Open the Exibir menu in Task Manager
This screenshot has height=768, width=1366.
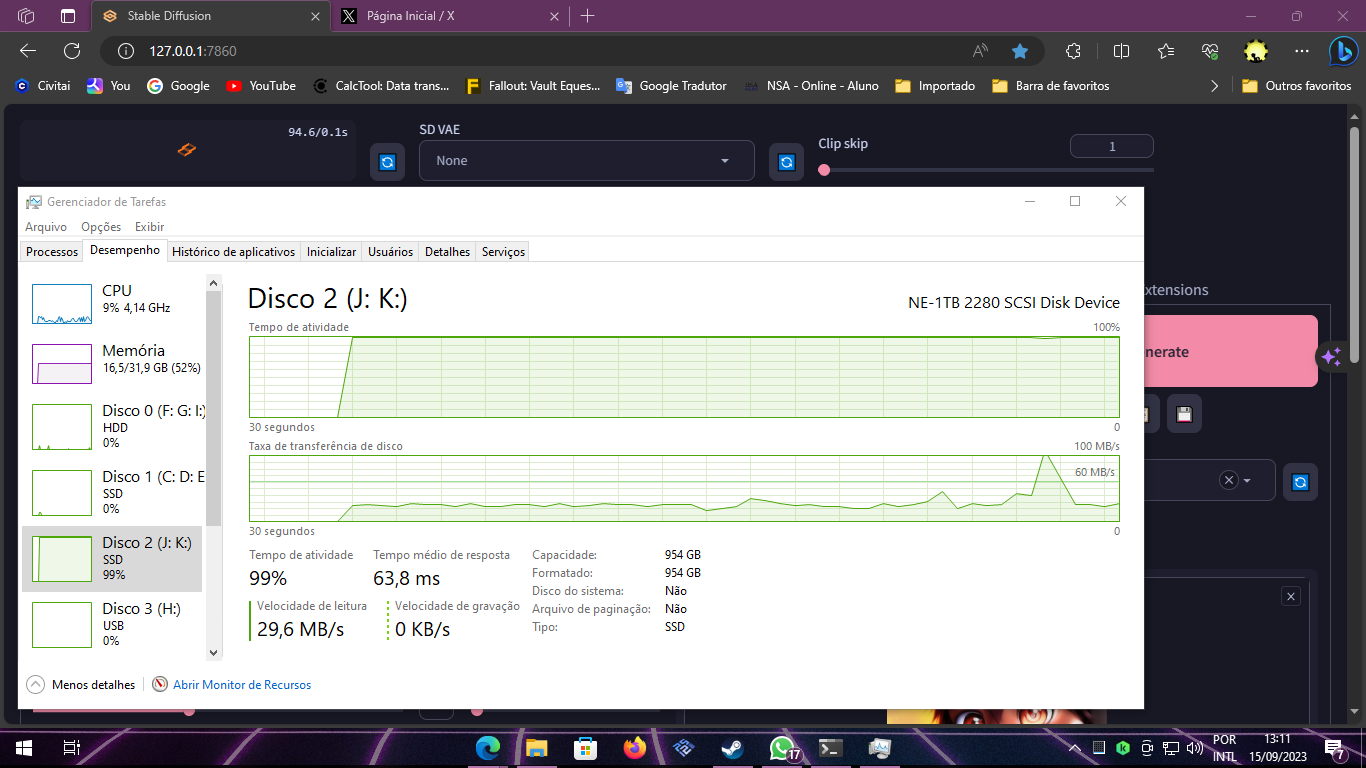click(x=150, y=227)
